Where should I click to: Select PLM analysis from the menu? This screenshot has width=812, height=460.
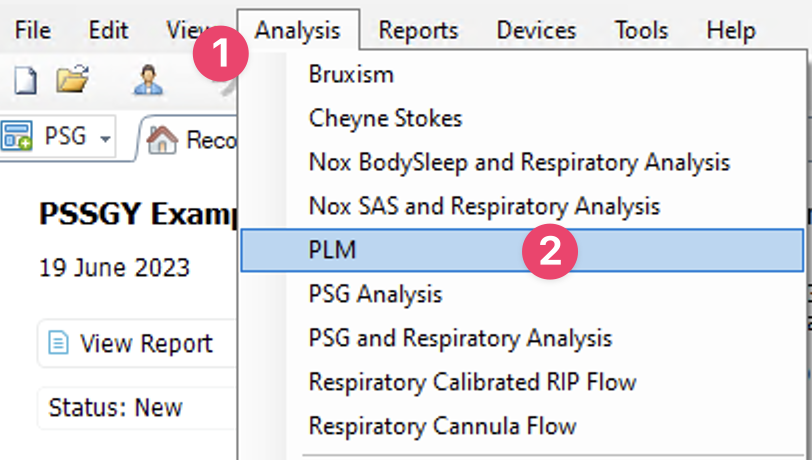click(332, 250)
